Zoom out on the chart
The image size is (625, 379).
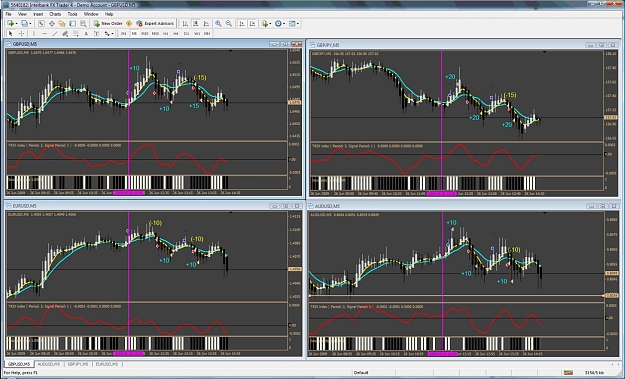tap(229, 24)
